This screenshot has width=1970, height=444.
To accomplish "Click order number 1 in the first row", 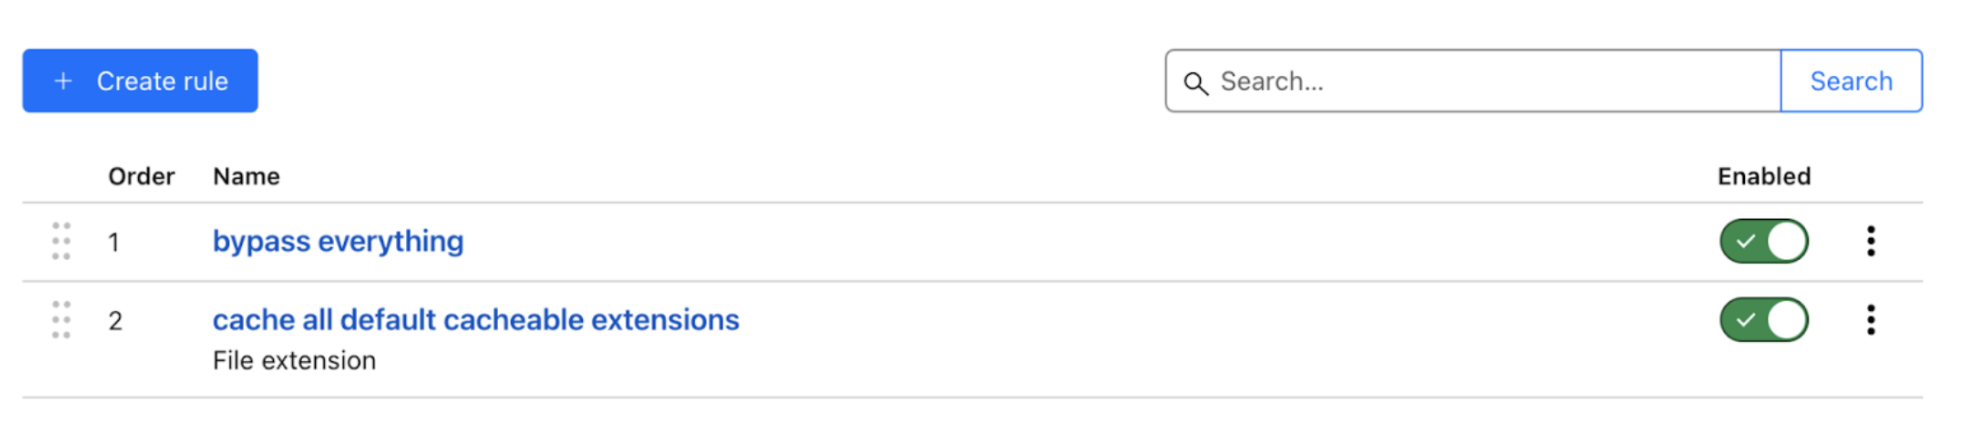I will [114, 242].
